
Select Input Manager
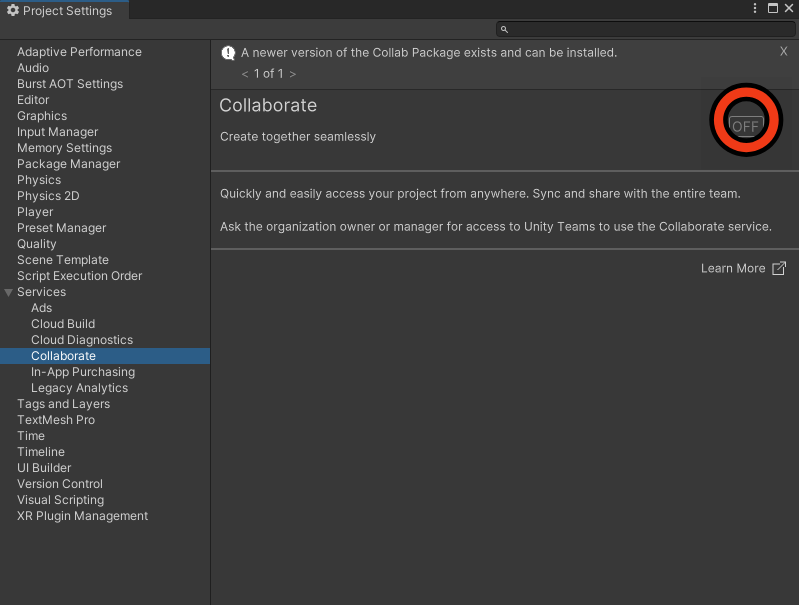pos(58,132)
